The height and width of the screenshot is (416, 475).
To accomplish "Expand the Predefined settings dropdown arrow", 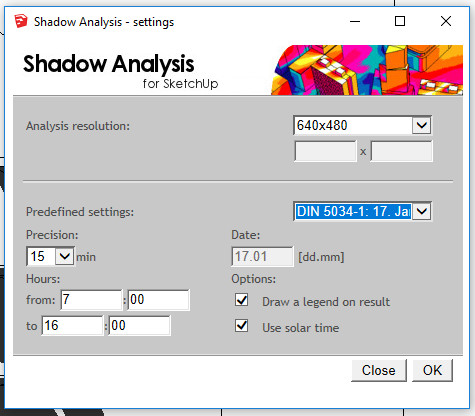I will (422, 211).
